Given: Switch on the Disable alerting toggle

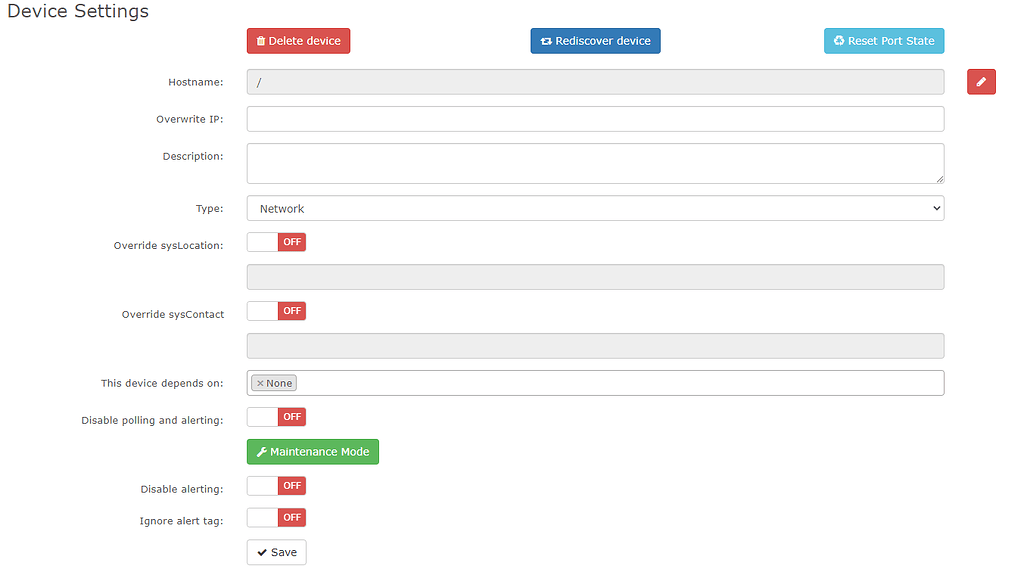Looking at the screenshot, I should pyautogui.click(x=276, y=486).
